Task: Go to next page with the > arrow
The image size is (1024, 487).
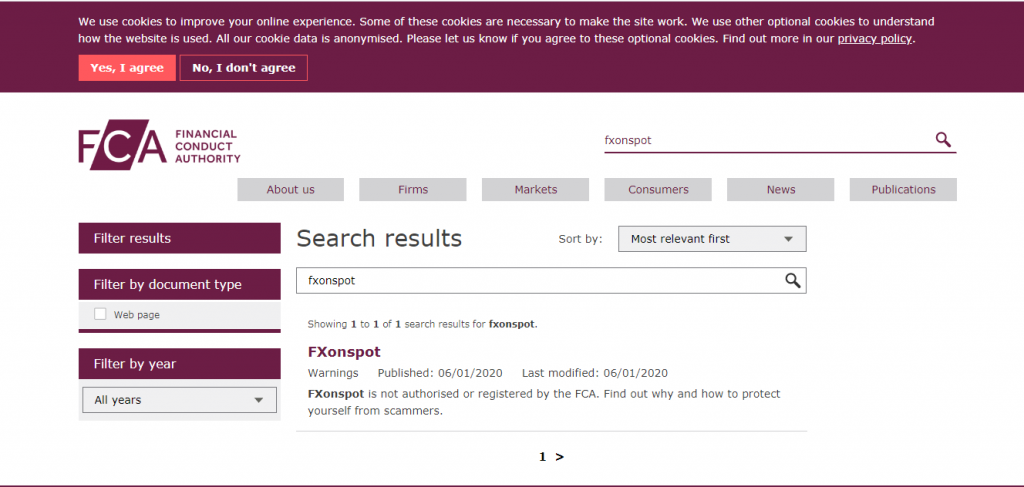Action: click(x=560, y=457)
